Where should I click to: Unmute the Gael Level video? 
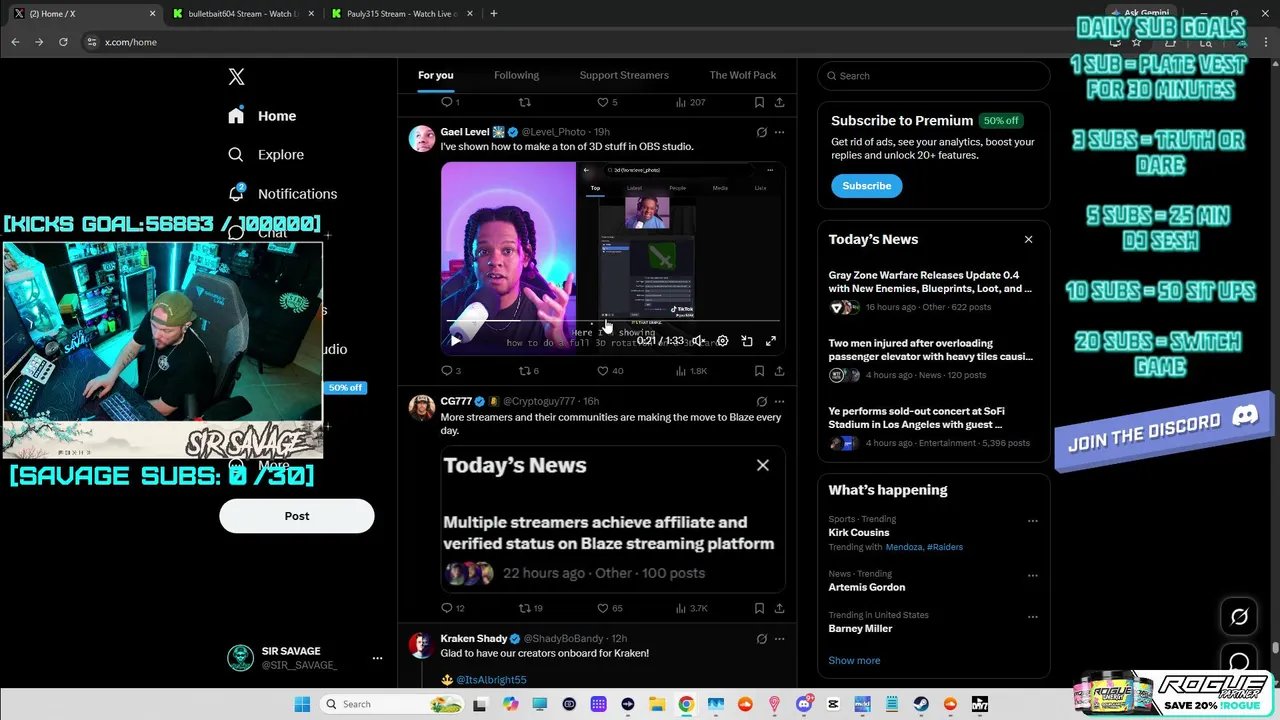[698, 341]
